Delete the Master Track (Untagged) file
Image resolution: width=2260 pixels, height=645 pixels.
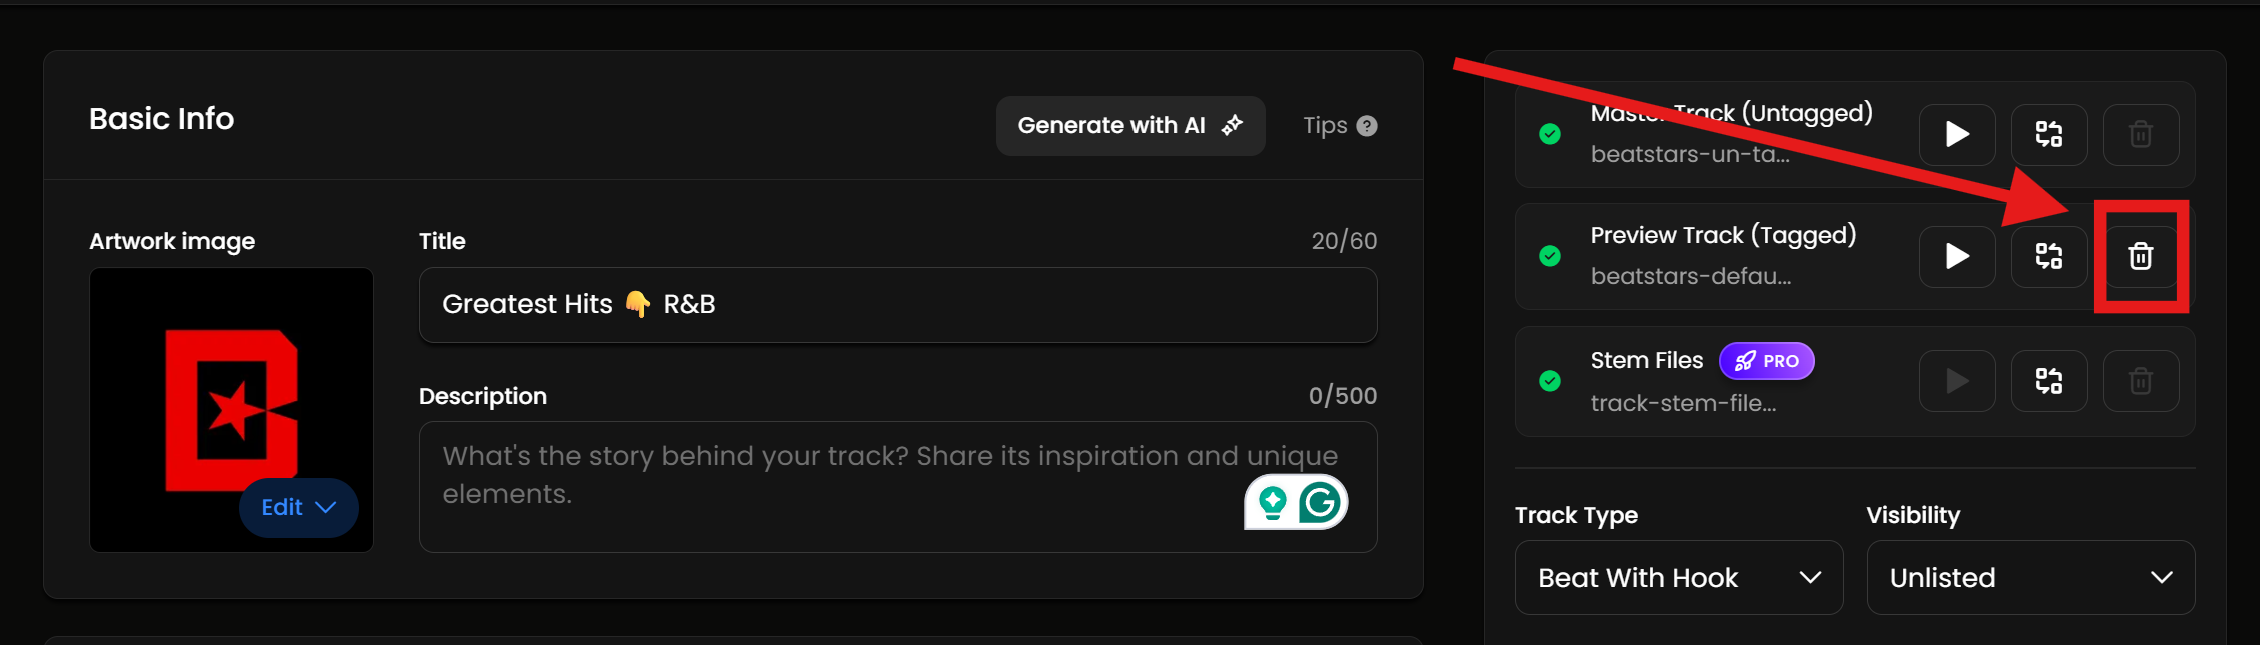tap(2140, 134)
